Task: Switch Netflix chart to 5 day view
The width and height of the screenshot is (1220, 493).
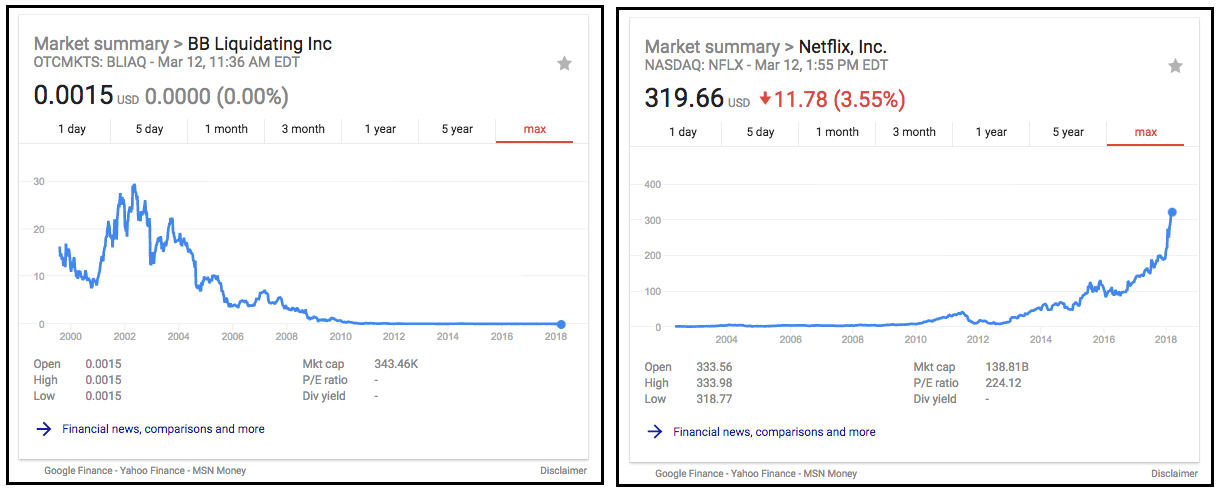Action: (x=760, y=132)
